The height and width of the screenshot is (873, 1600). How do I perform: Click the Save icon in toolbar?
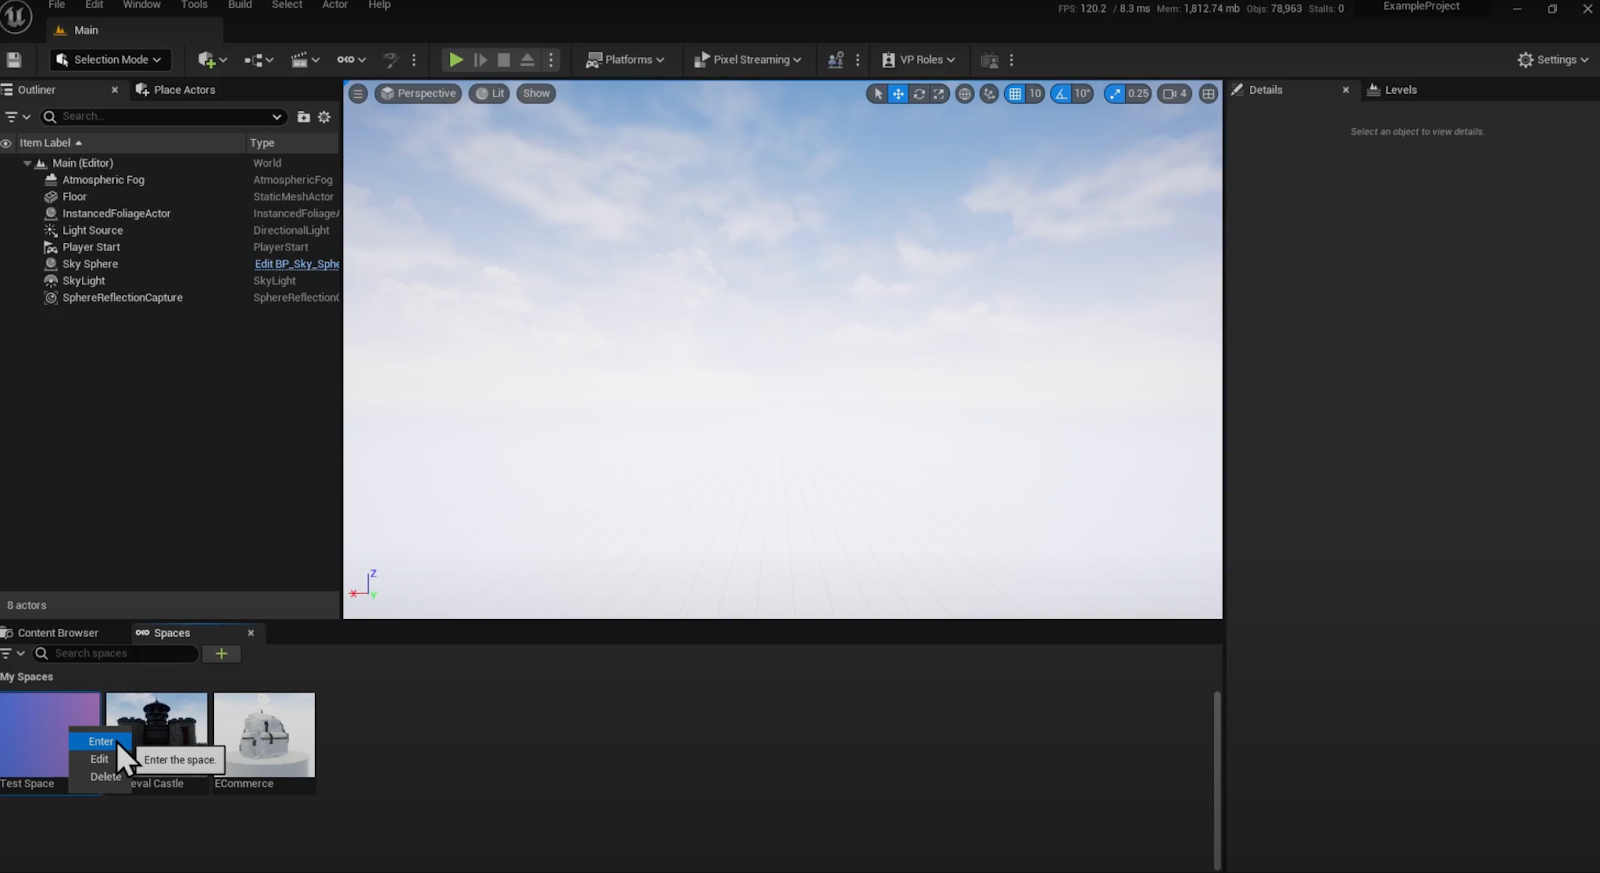pyautogui.click(x=14, y=60)
